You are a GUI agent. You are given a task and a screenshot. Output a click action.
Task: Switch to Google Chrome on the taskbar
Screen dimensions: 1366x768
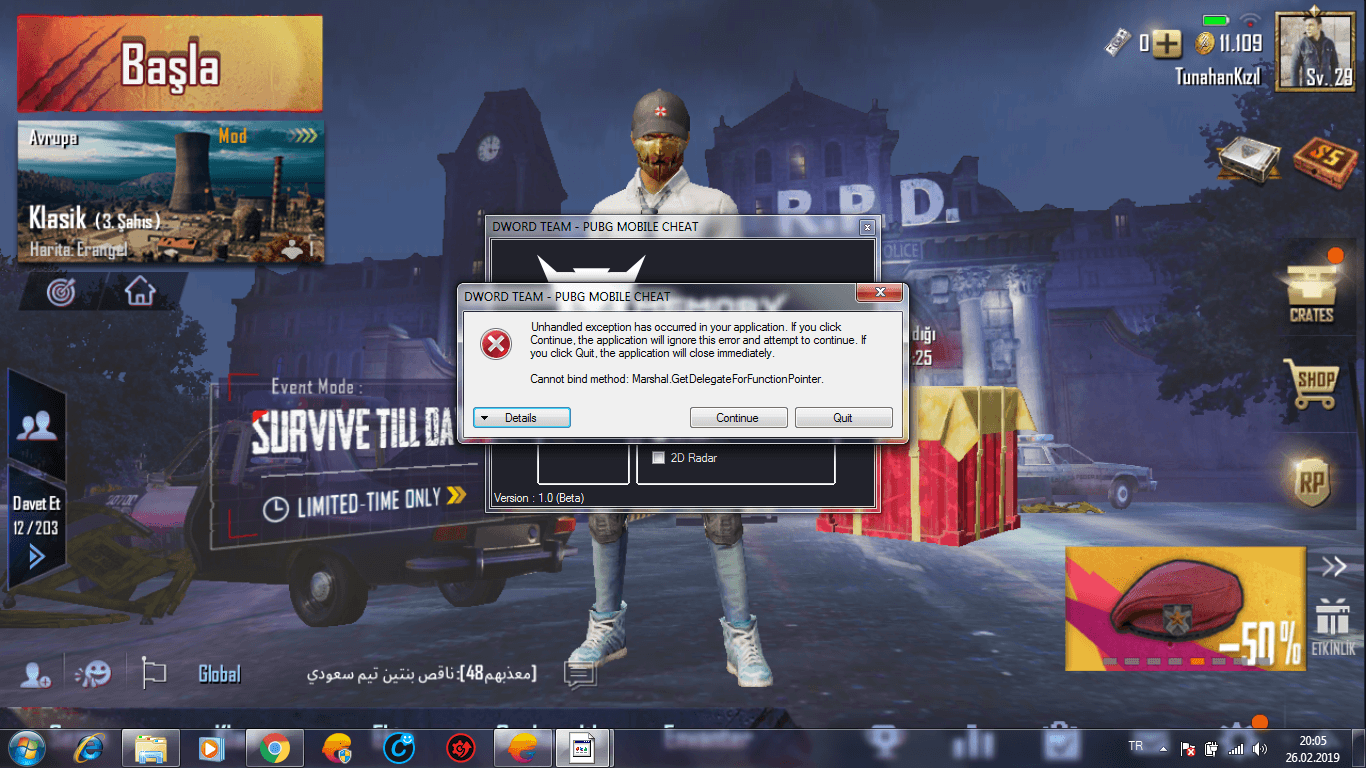click(275, 747)
